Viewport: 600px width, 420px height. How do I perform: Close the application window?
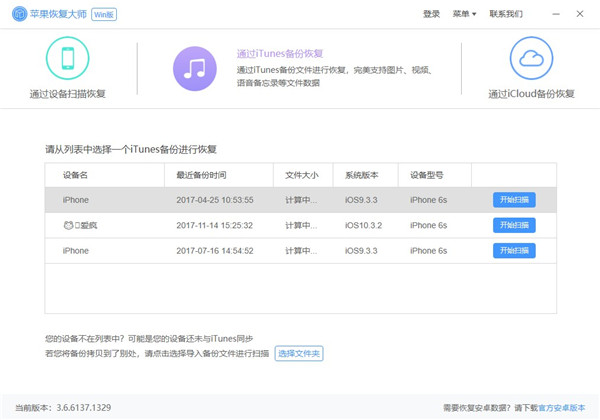pyautogui.click(x=580, y=14)
